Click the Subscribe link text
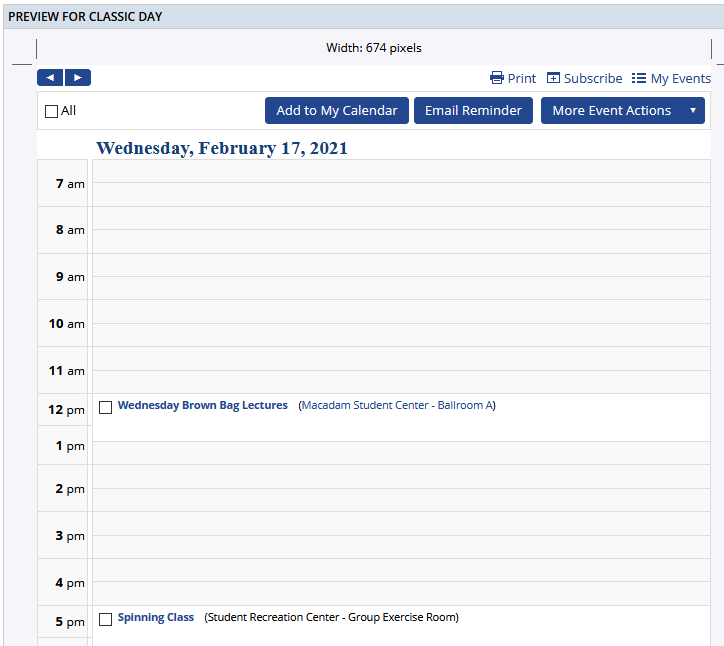 click(x=593, y=78)
